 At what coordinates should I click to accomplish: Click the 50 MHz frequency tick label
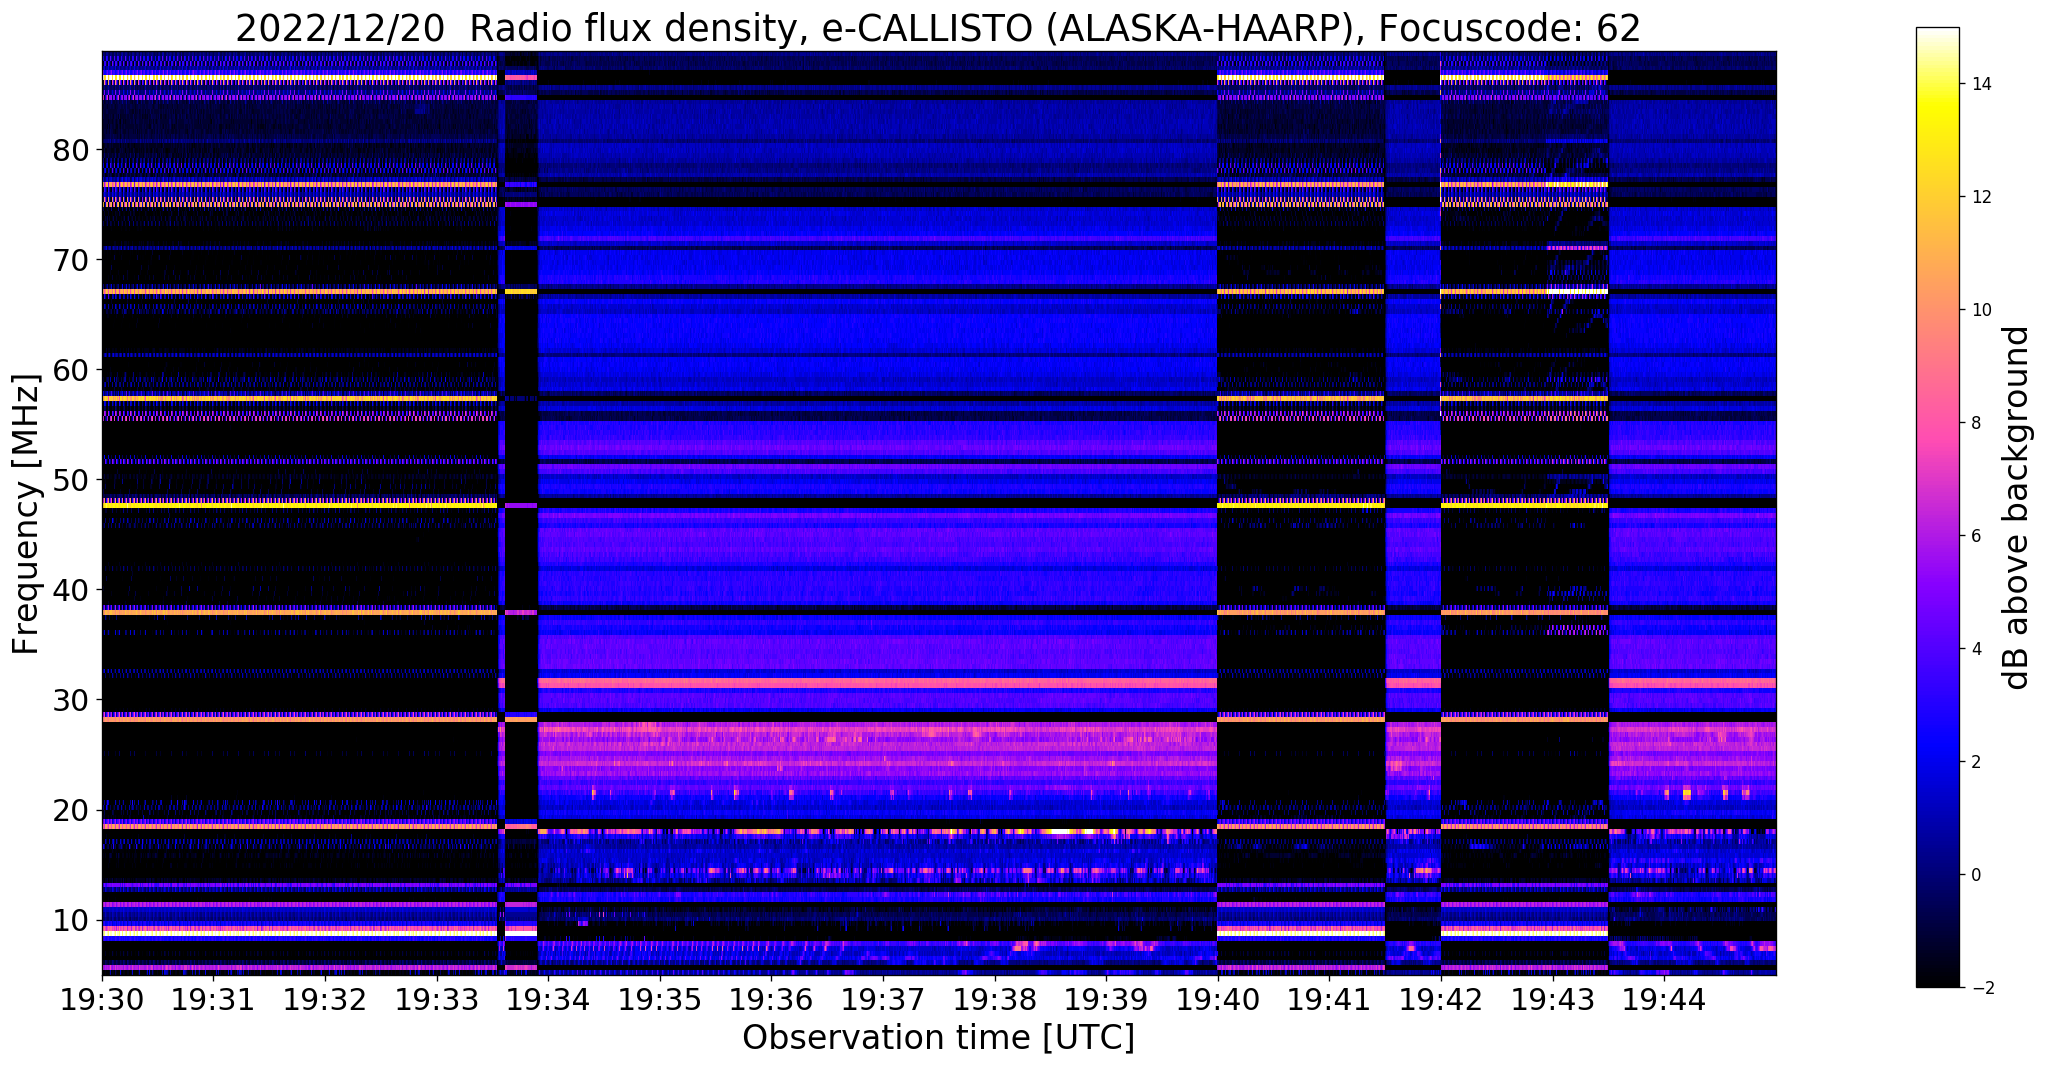[71, 480]
